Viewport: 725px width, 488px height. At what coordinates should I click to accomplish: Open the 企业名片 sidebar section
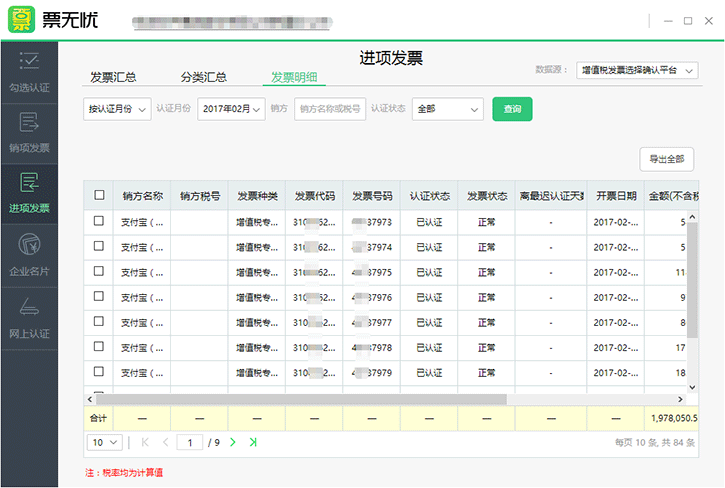tap(29, 255)
